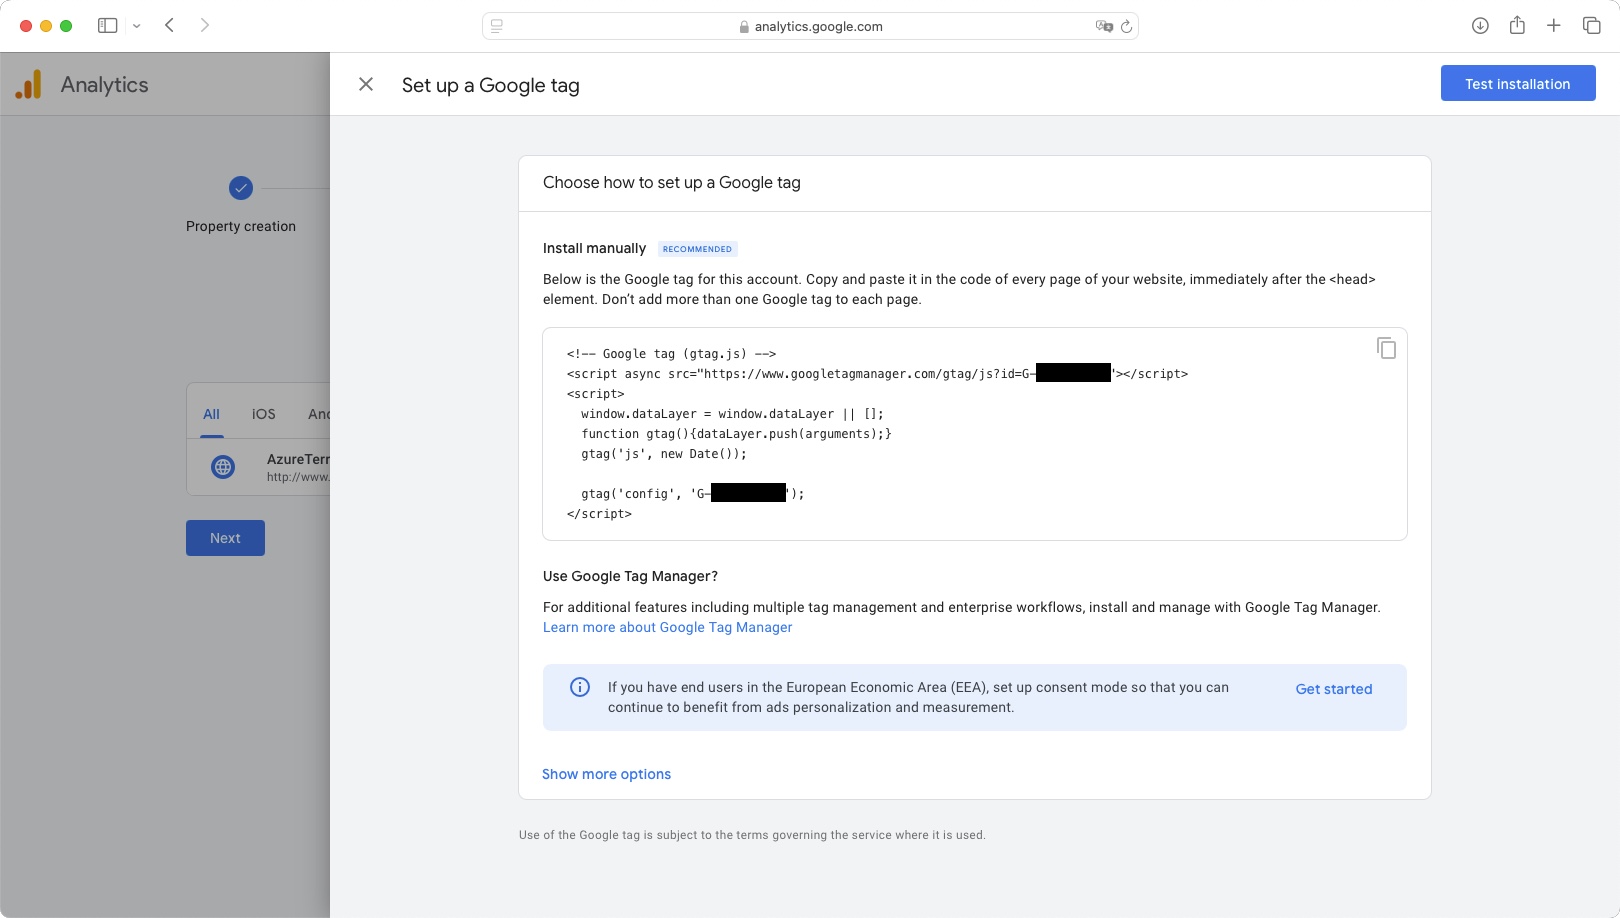Click the RECOMMENDED badge
Viewport: 1620px width, 918px height.
point(697,249)
